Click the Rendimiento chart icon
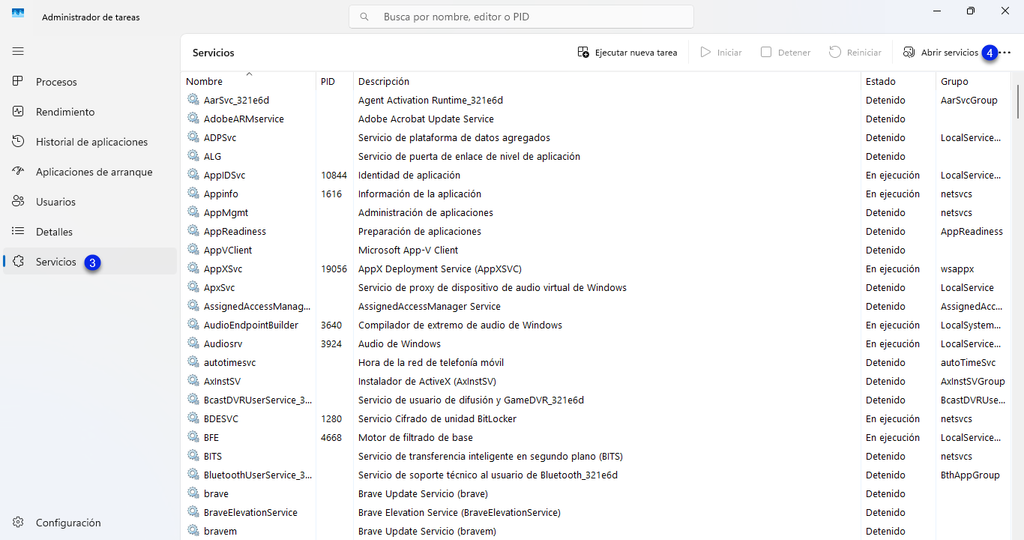This screenshot has width=1024, height=540. 18,111
